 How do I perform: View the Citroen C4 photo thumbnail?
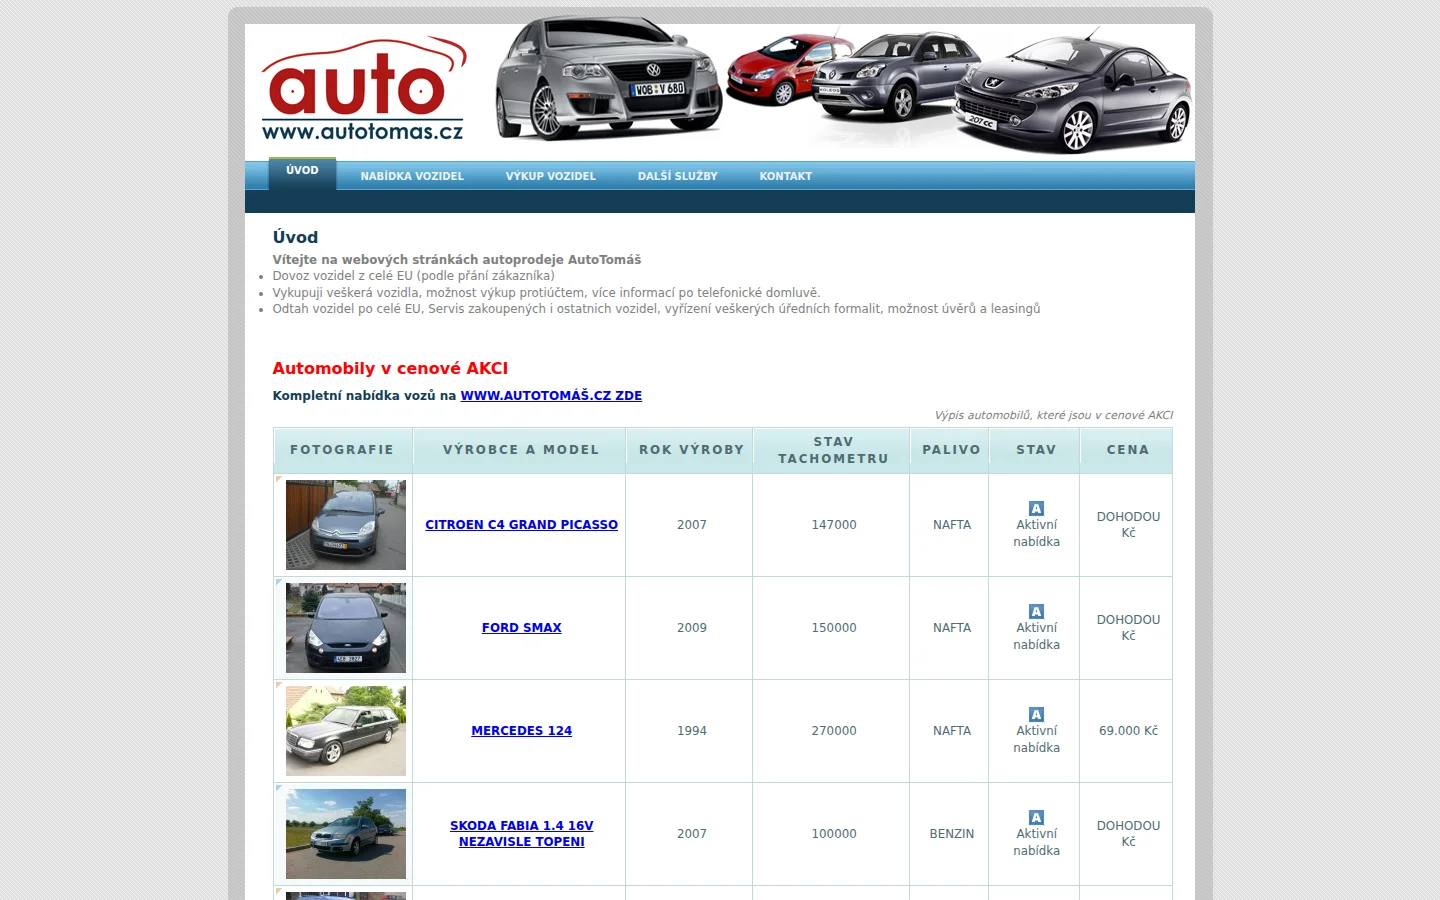tap(346, 525)
